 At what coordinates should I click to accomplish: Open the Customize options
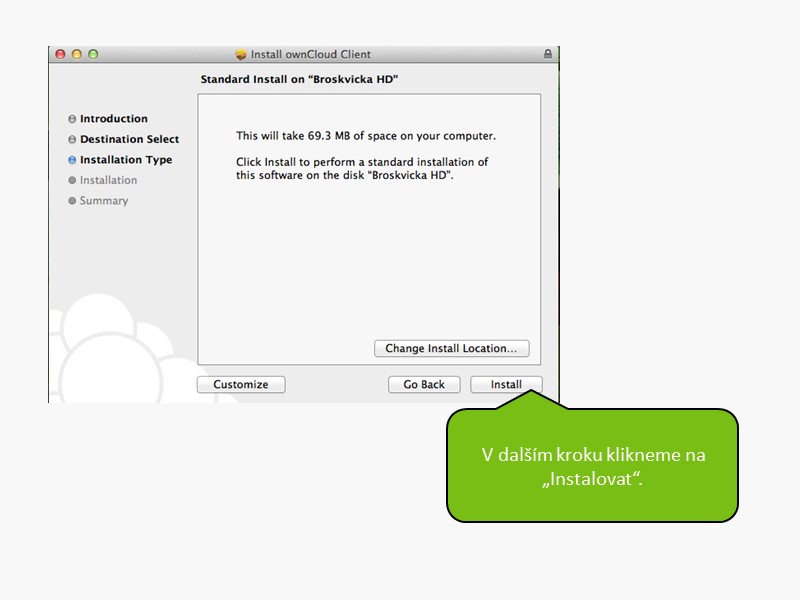click(241, 384)
